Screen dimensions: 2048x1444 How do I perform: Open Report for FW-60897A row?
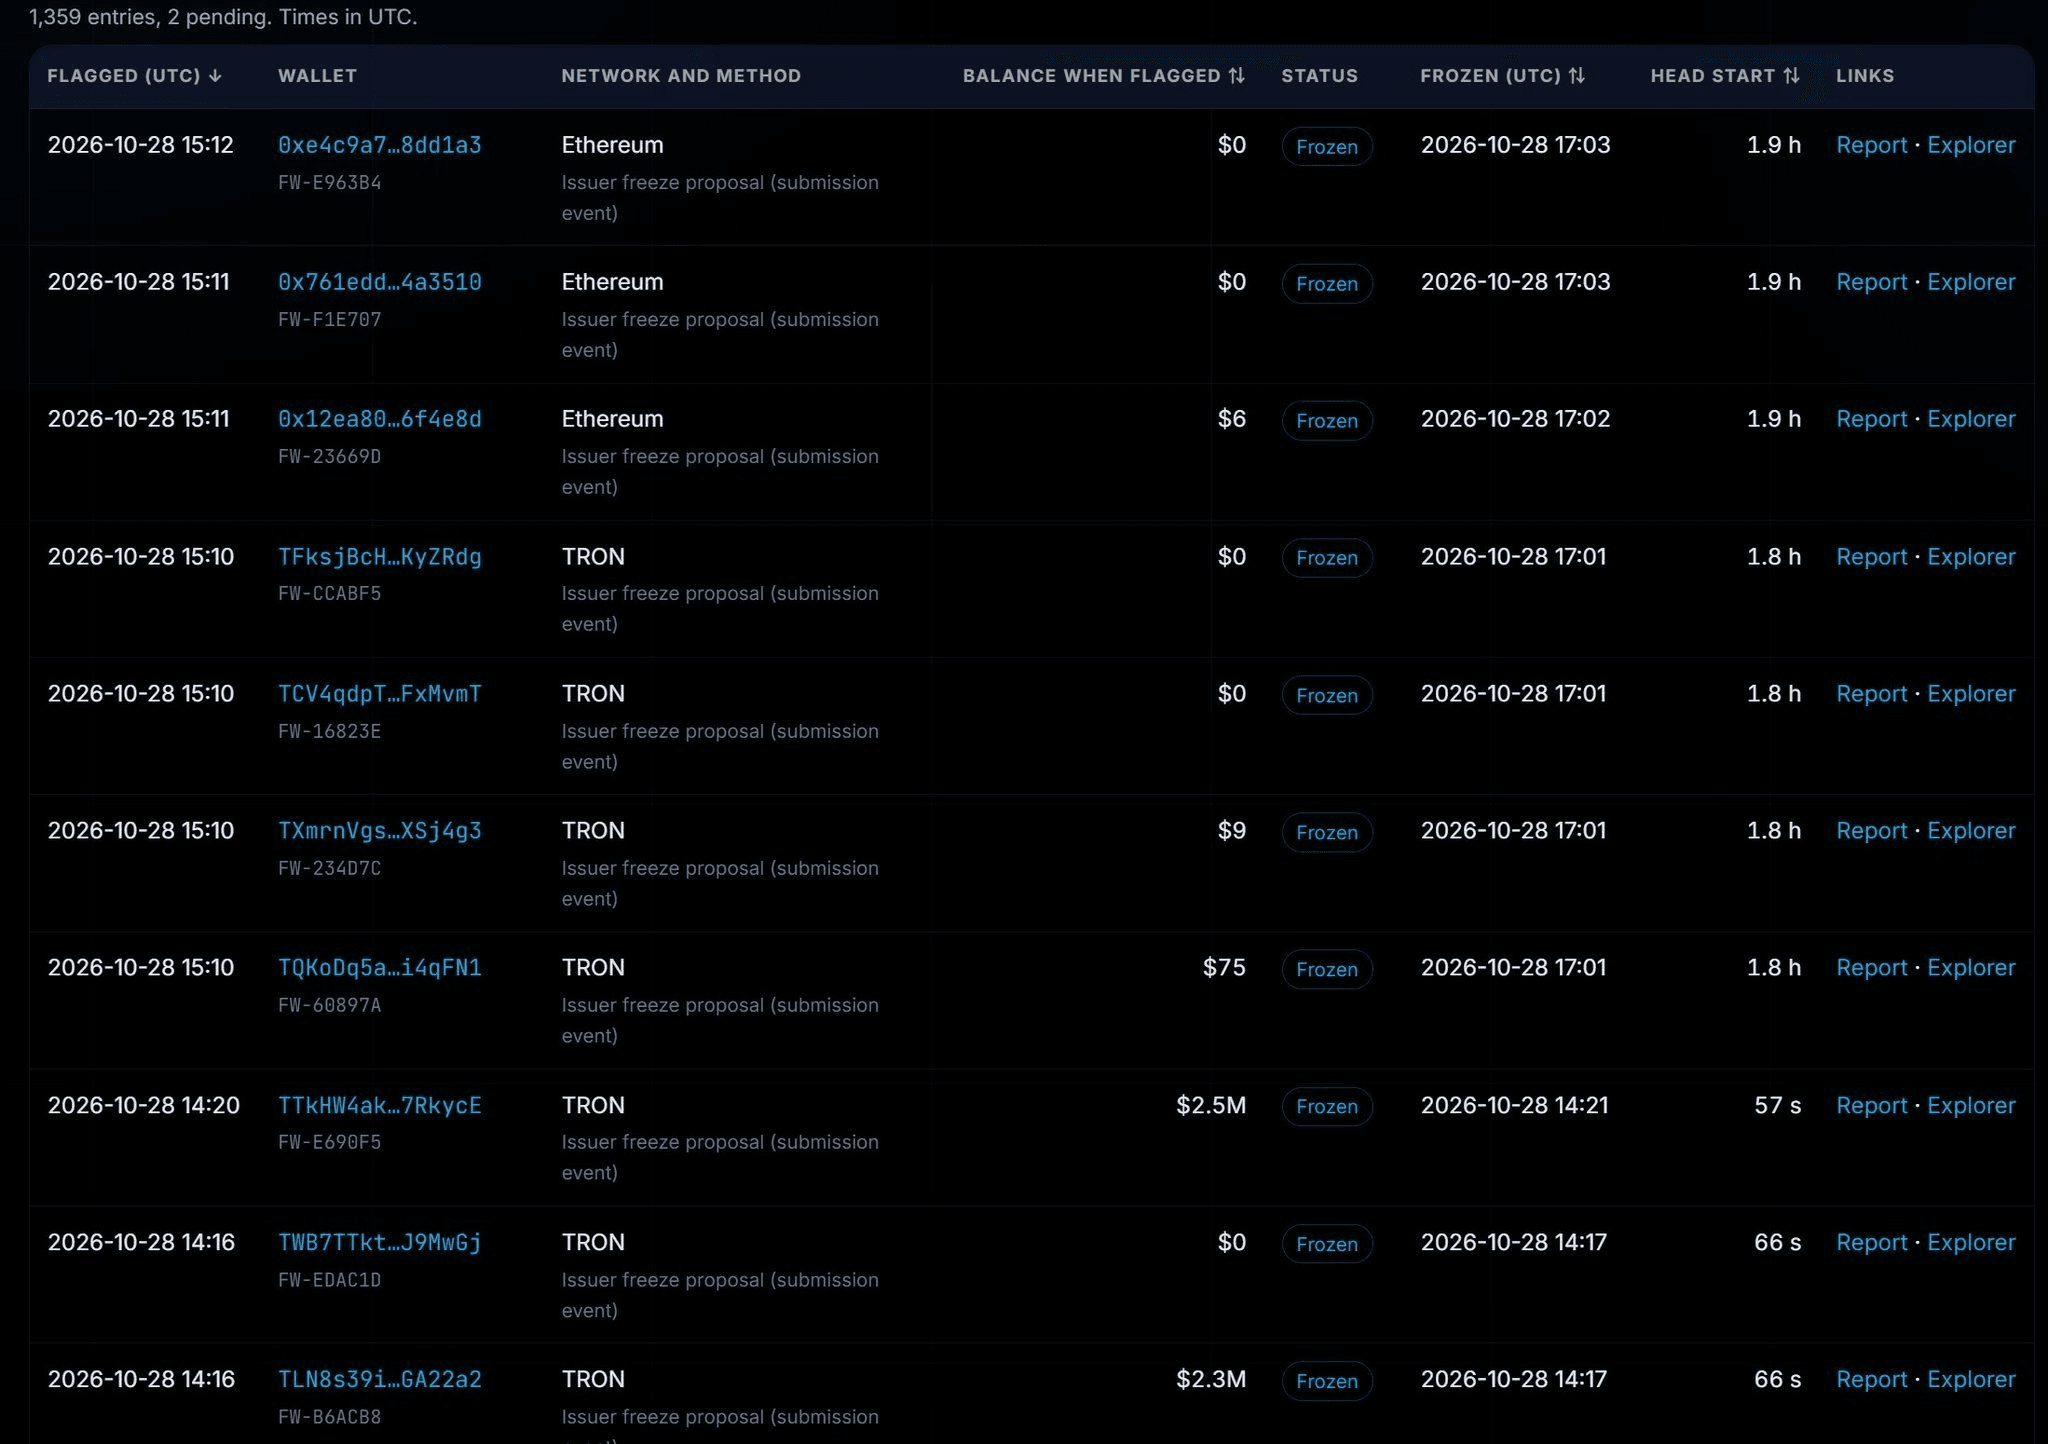tap(1871, 968)
